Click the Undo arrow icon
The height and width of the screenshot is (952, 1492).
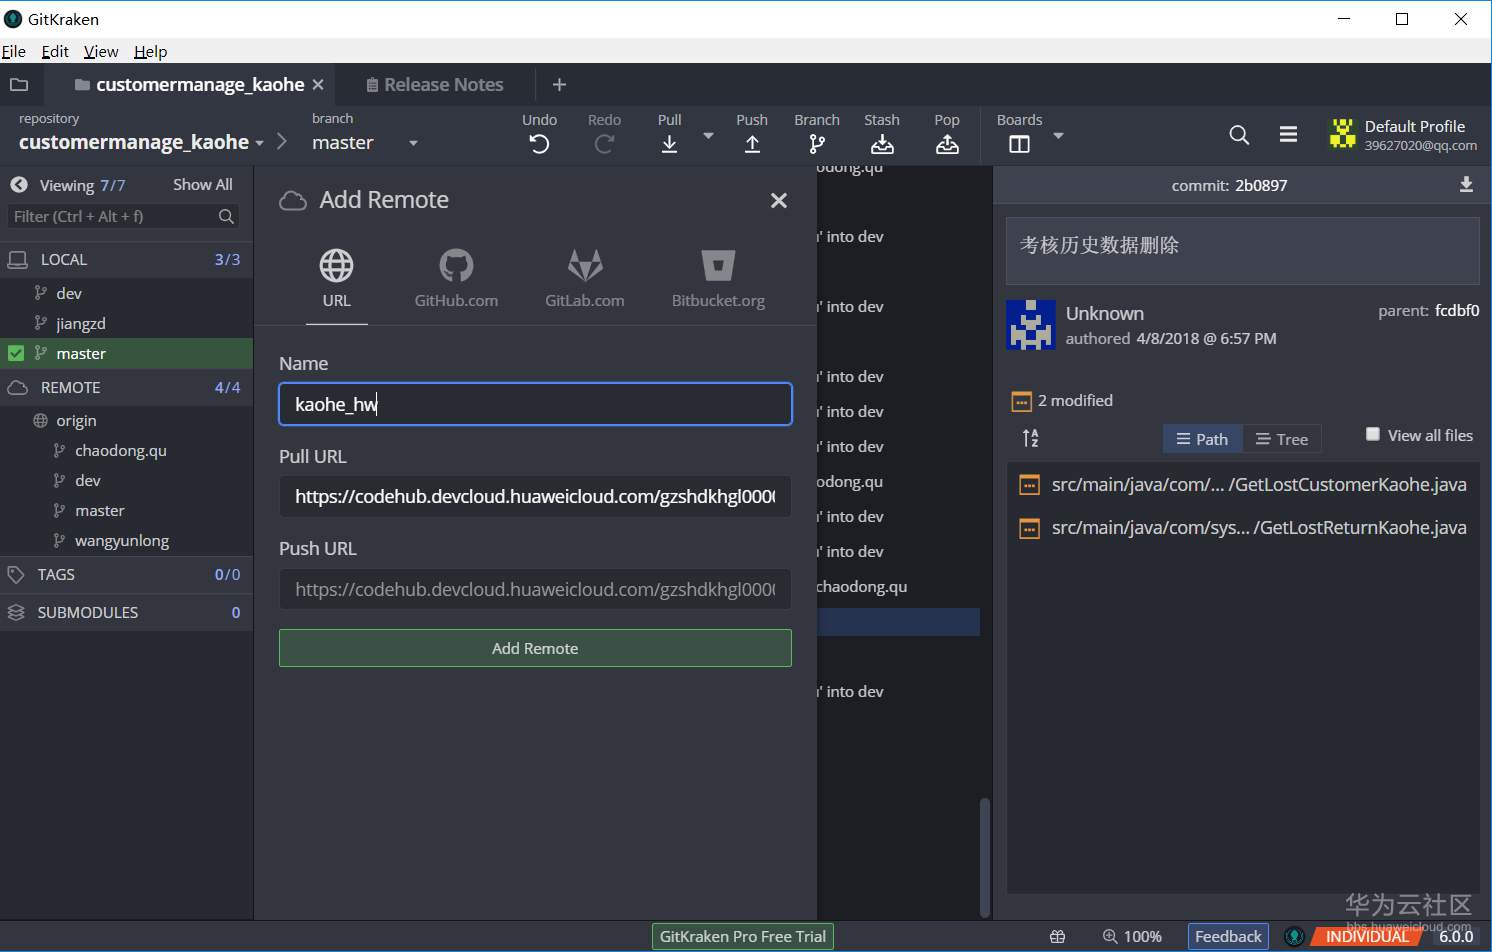pyautogui.click(x=539, y=144)
